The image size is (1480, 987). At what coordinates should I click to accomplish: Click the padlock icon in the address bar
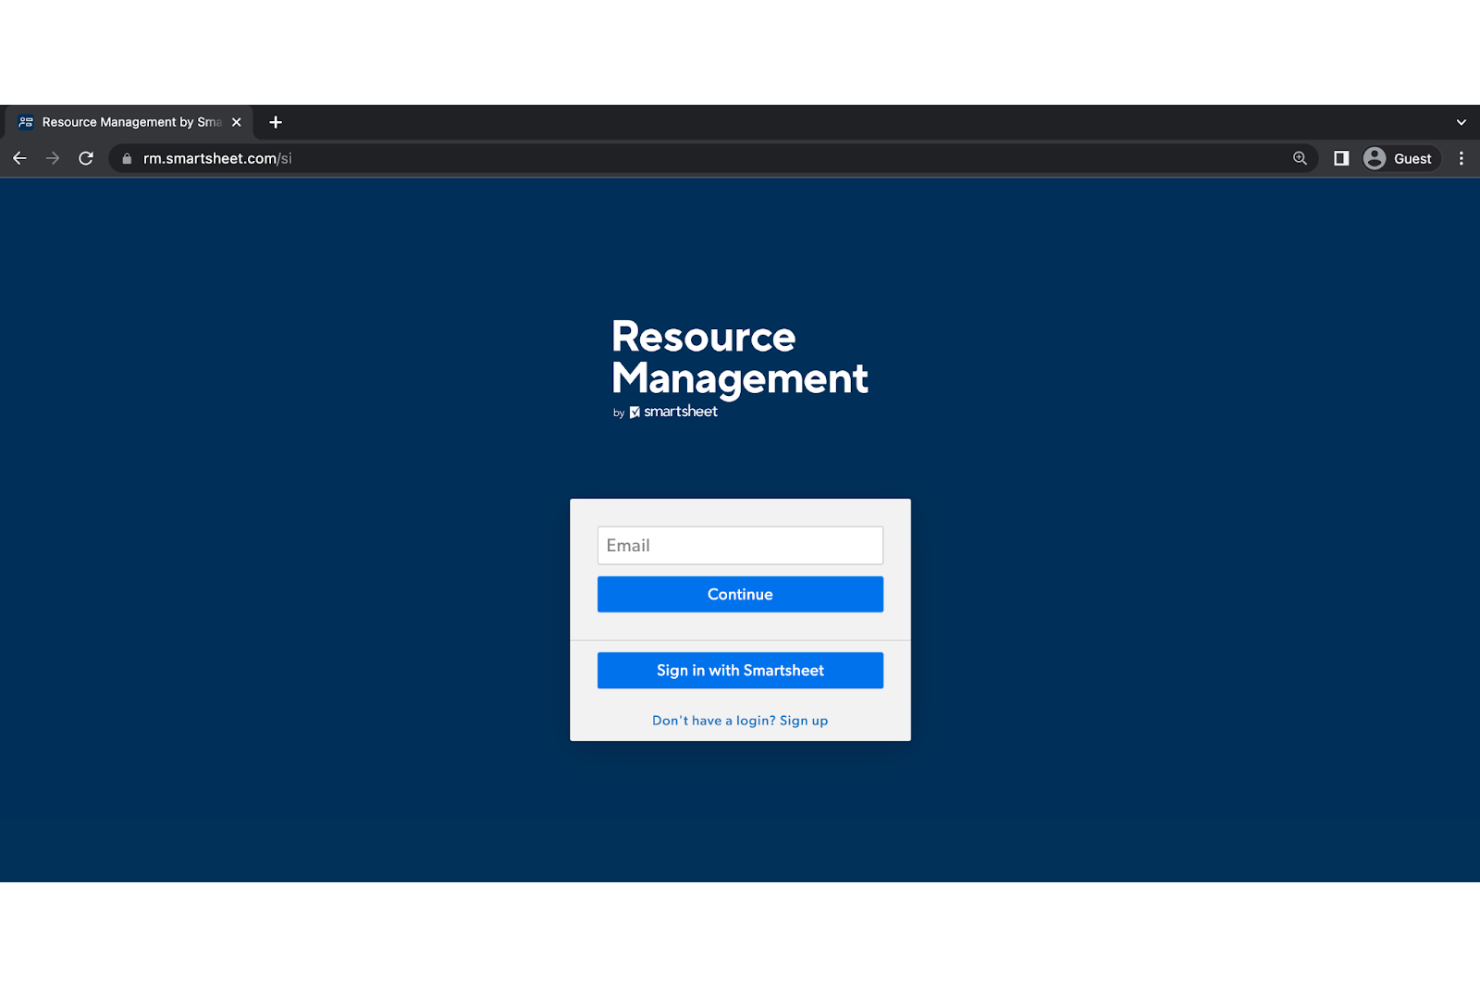pos(125,158)
